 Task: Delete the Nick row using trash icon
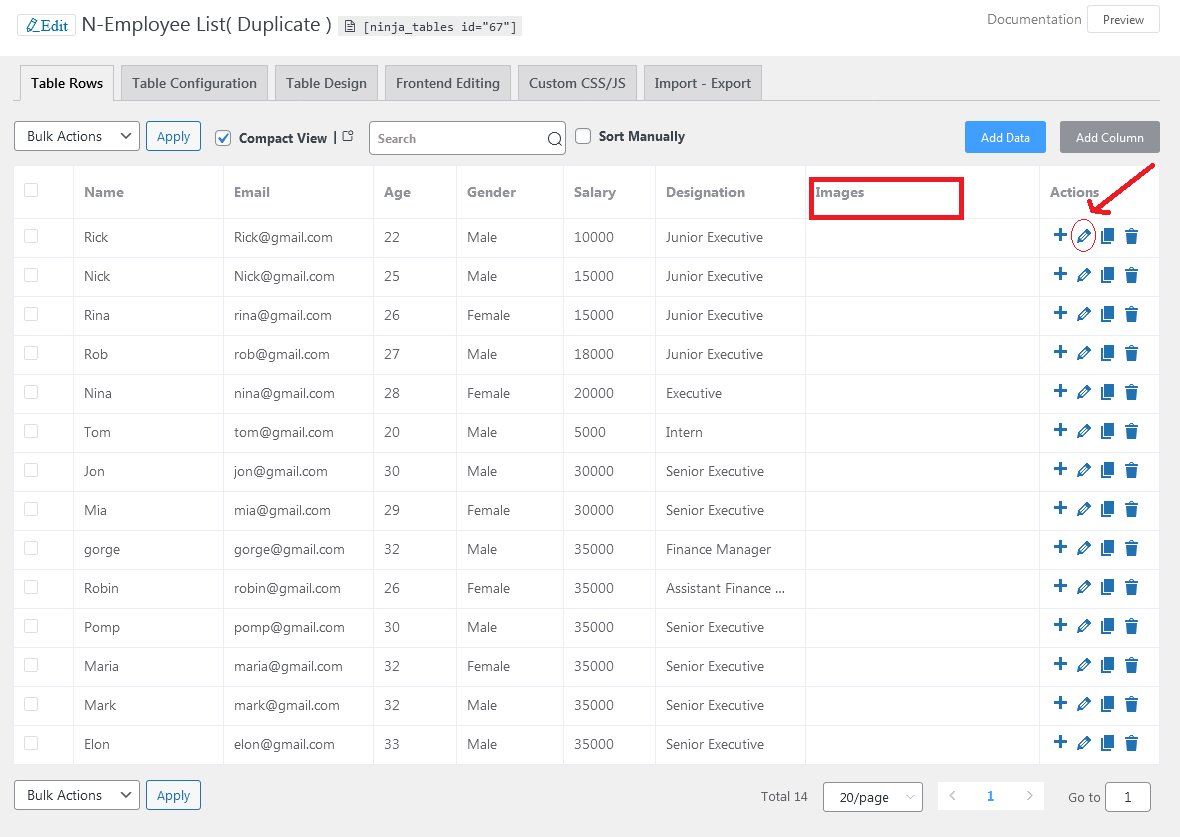[x=1131, y=276]
